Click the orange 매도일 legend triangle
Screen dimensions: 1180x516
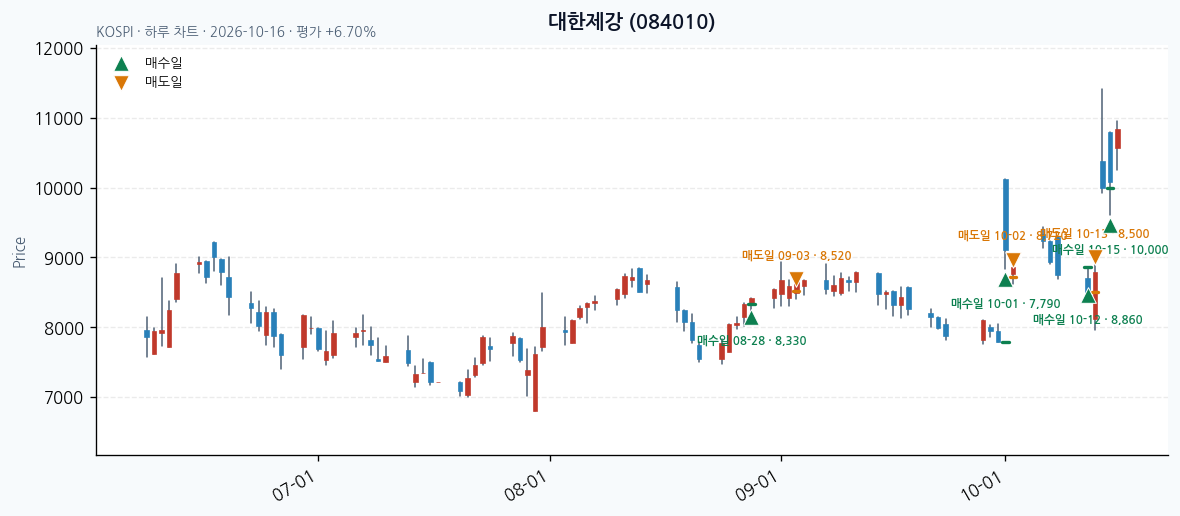click(x=121, y=83)
